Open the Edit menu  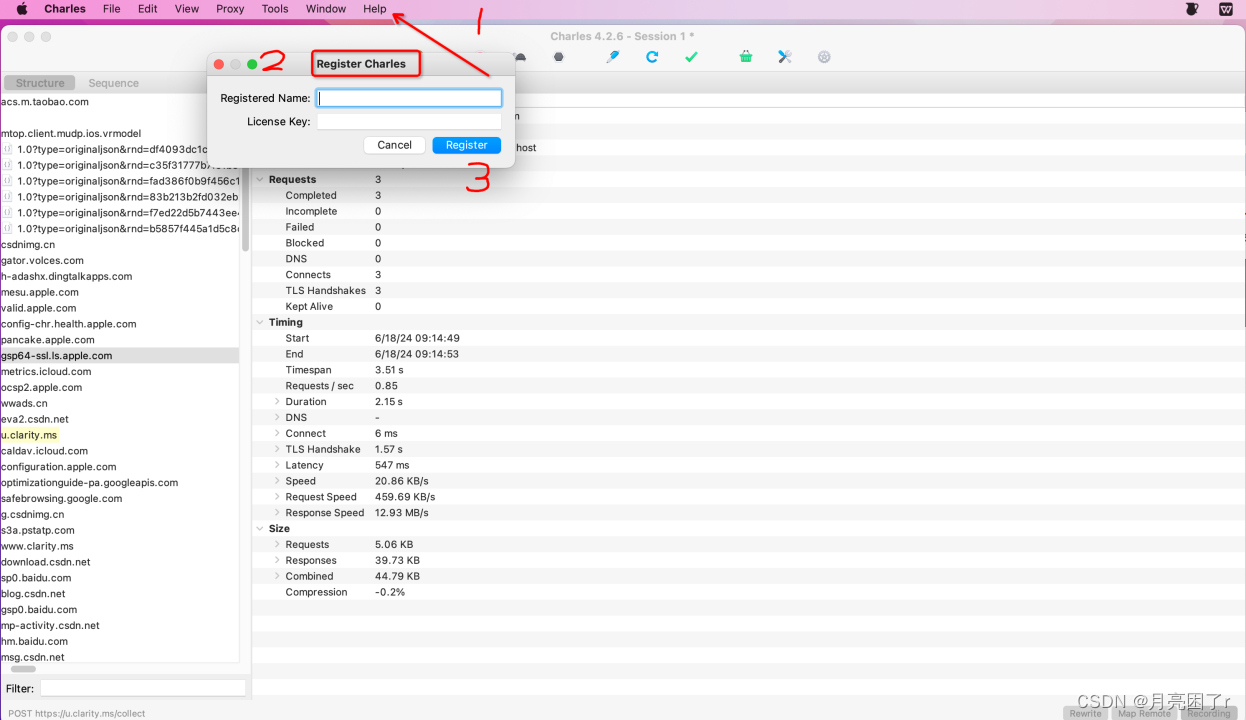coord(148,9)
